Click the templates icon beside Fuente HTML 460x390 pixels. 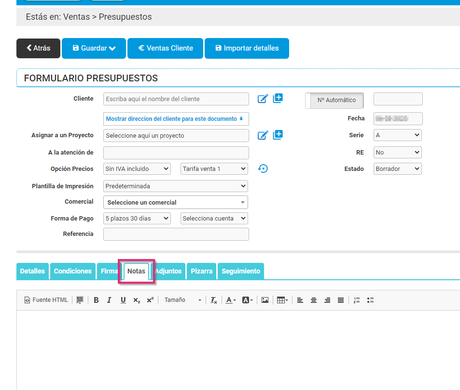point(80,300)
